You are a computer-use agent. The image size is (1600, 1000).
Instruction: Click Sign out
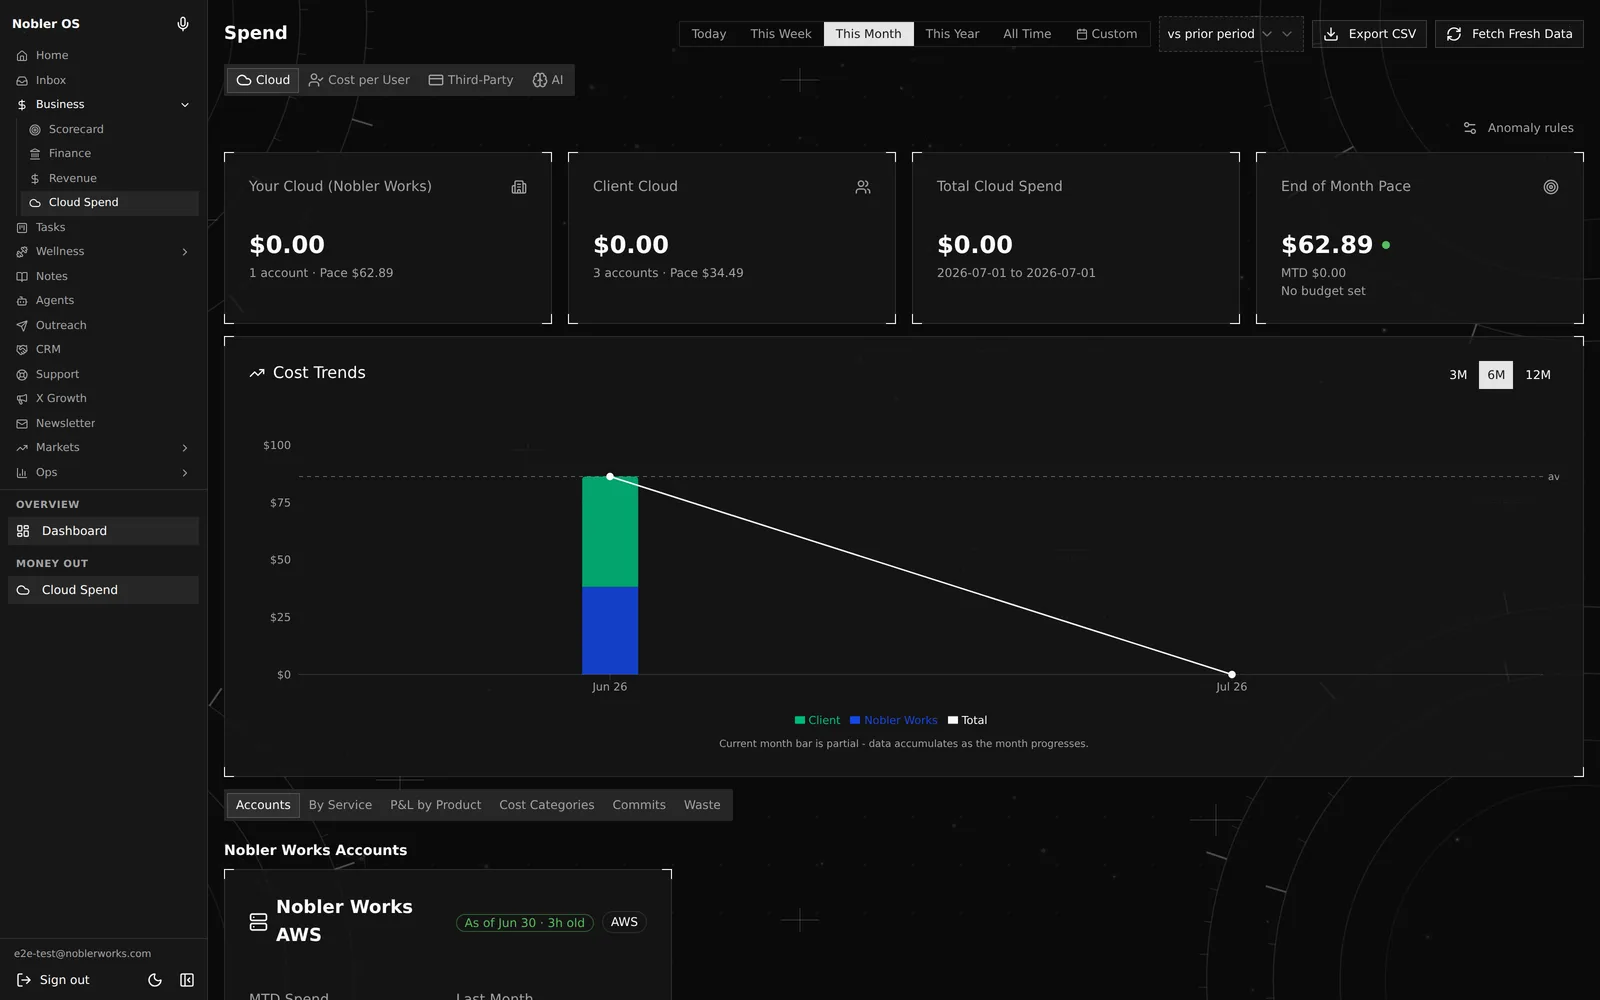tap(53, 980)
